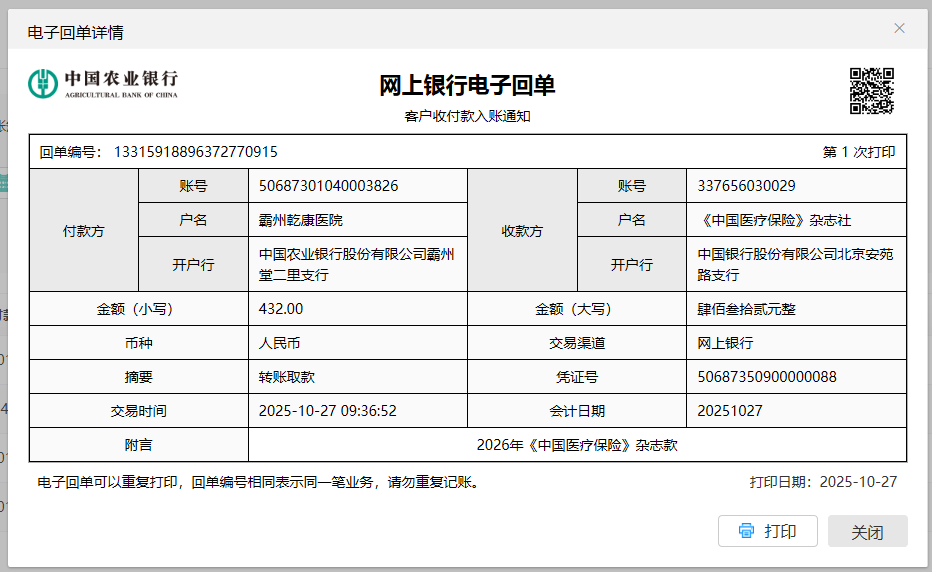The image size is (932, 572).
Task: Click the printer icon in the 打印 button
Action: tap(746, 531)
